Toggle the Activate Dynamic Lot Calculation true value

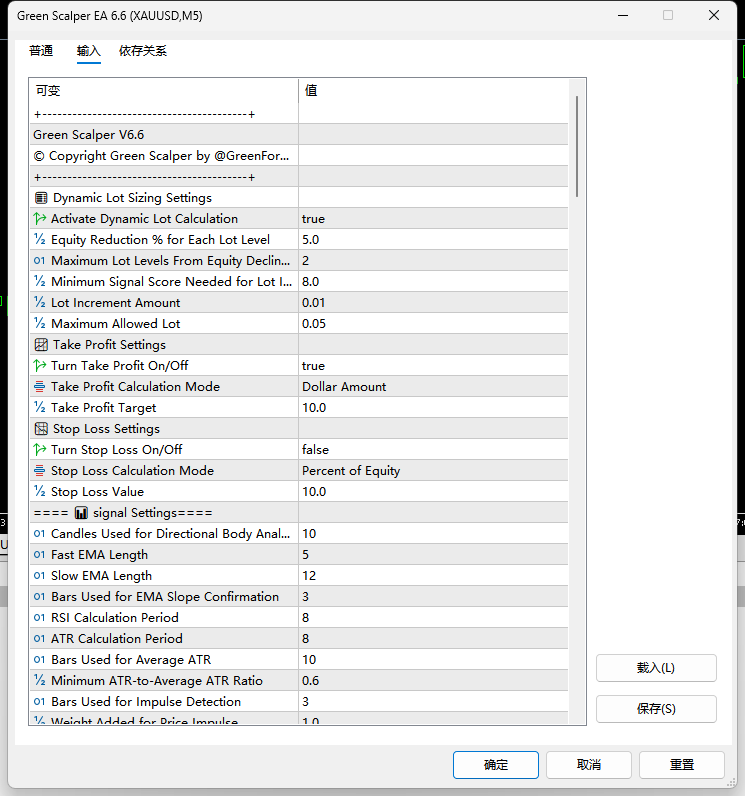pyautogui.click(x=433, y=218)
